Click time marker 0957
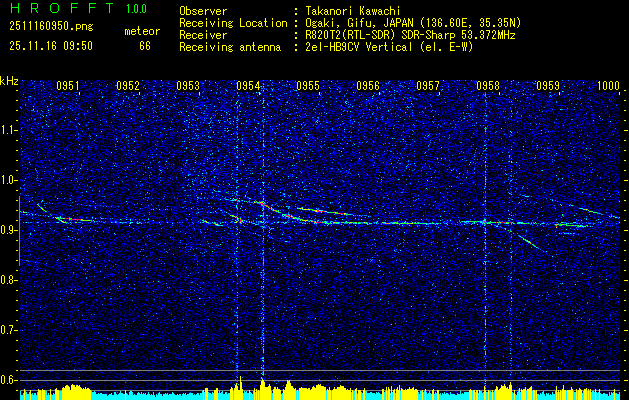The image size is (629, 400). click(x=428, y=85)
